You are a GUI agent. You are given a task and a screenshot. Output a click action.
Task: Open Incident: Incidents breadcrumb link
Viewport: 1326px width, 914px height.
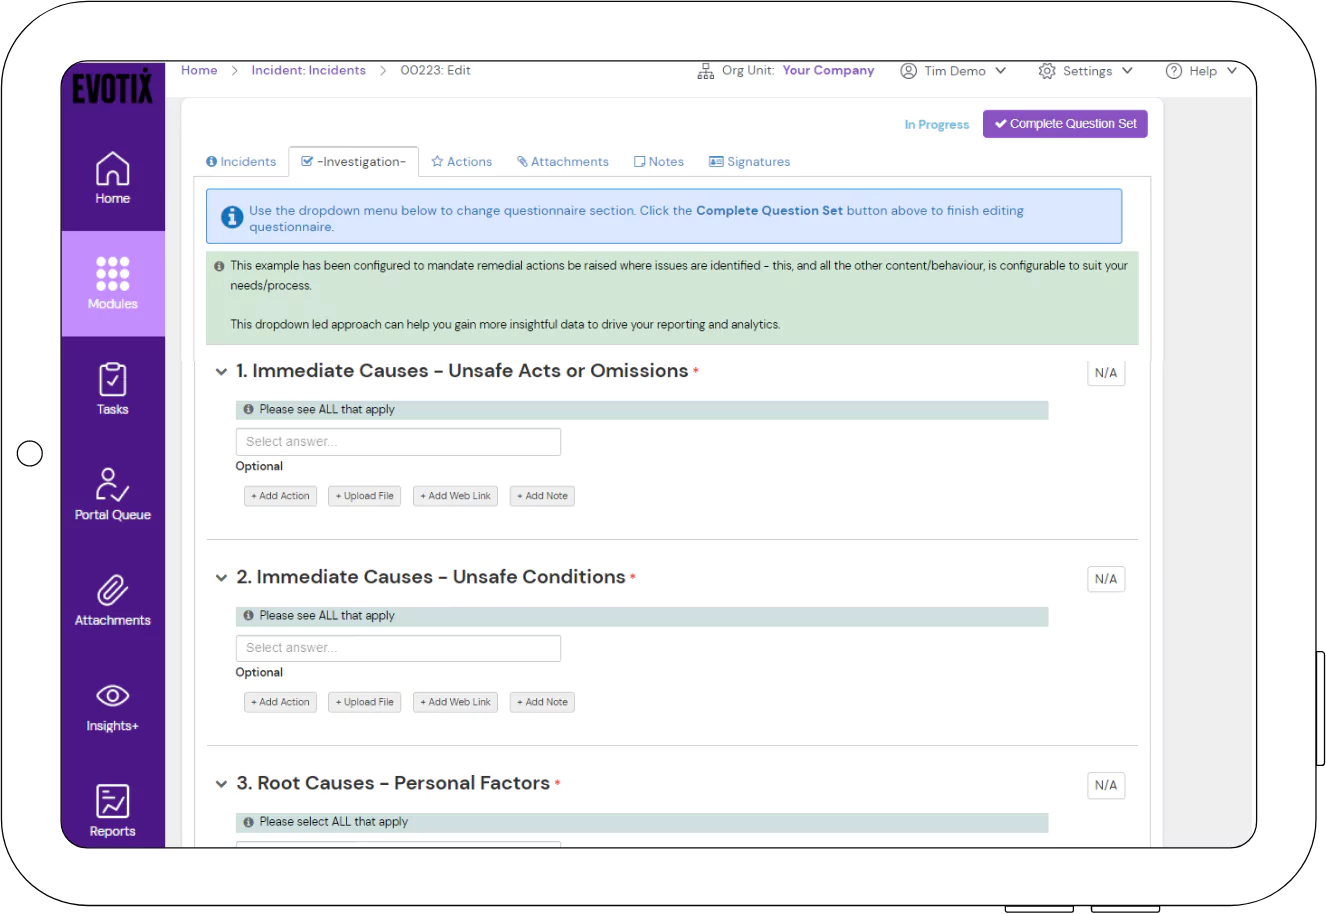coord(308,70)
